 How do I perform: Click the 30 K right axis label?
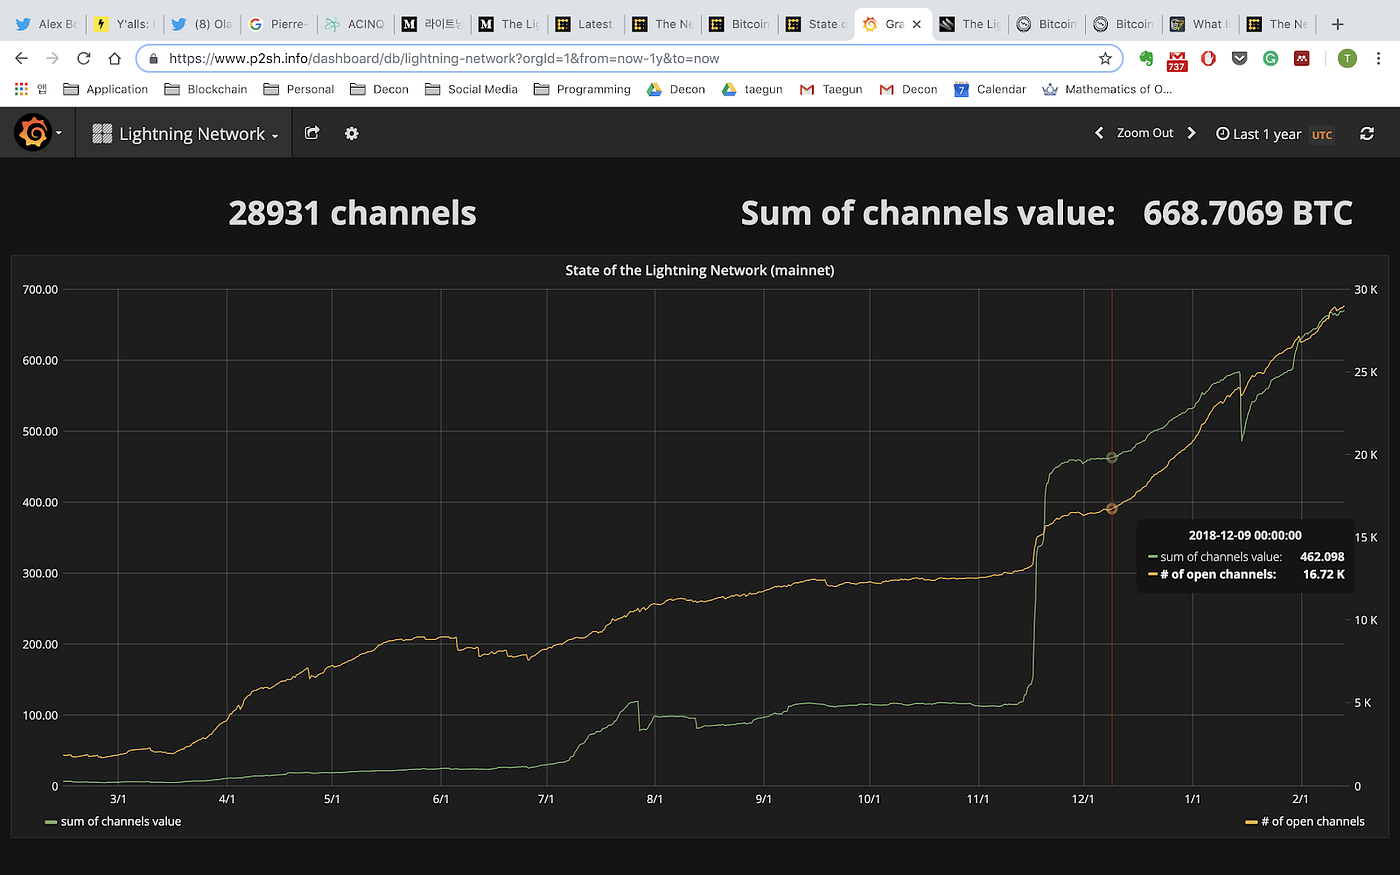[x=1366, y=290]
